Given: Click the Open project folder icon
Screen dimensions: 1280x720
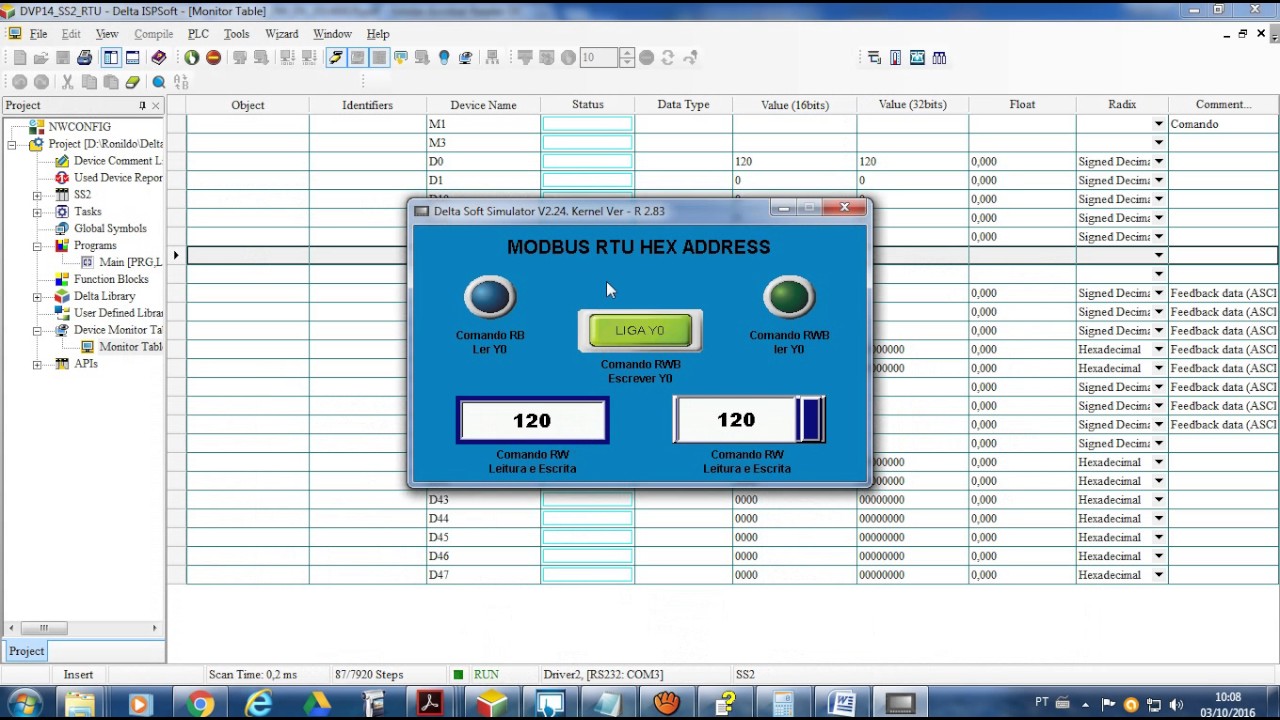Looking at the screenshot, I should 41,58.
